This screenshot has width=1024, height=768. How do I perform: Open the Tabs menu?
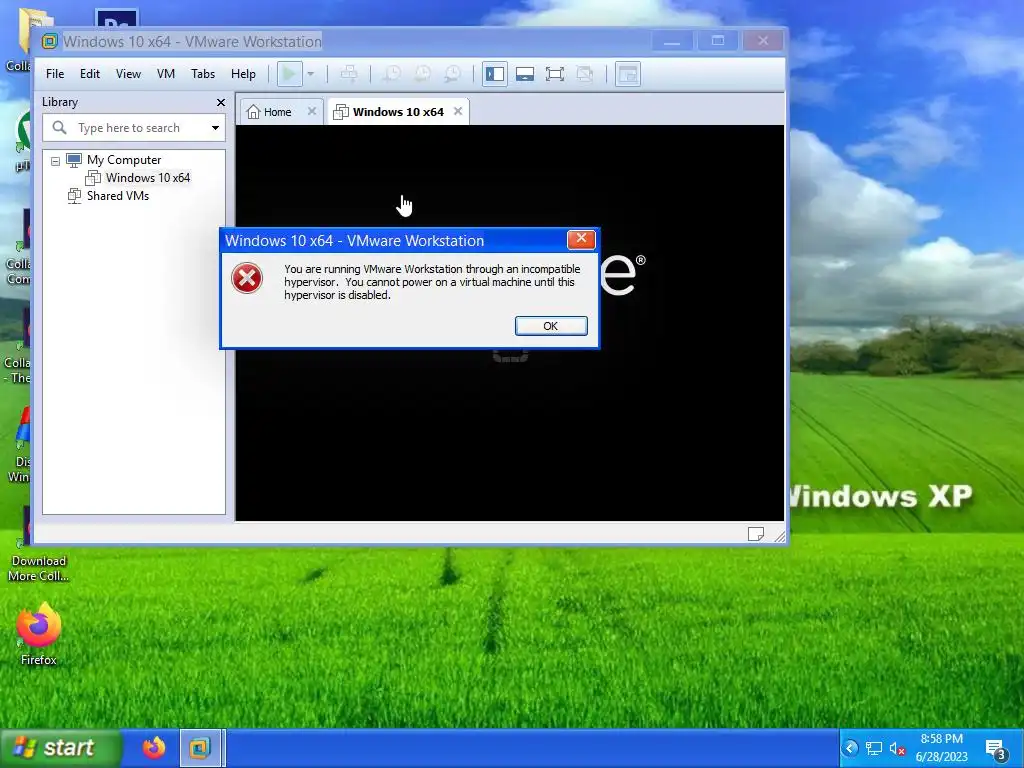(203, 74)
